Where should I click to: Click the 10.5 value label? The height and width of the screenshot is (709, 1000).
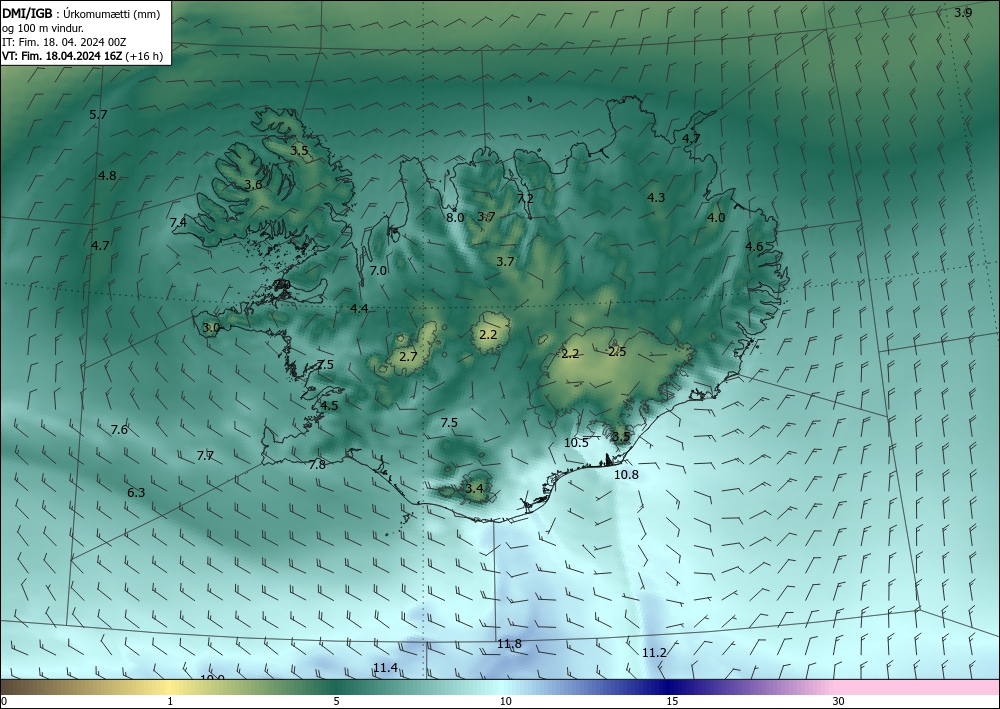(x=577, y=442)
